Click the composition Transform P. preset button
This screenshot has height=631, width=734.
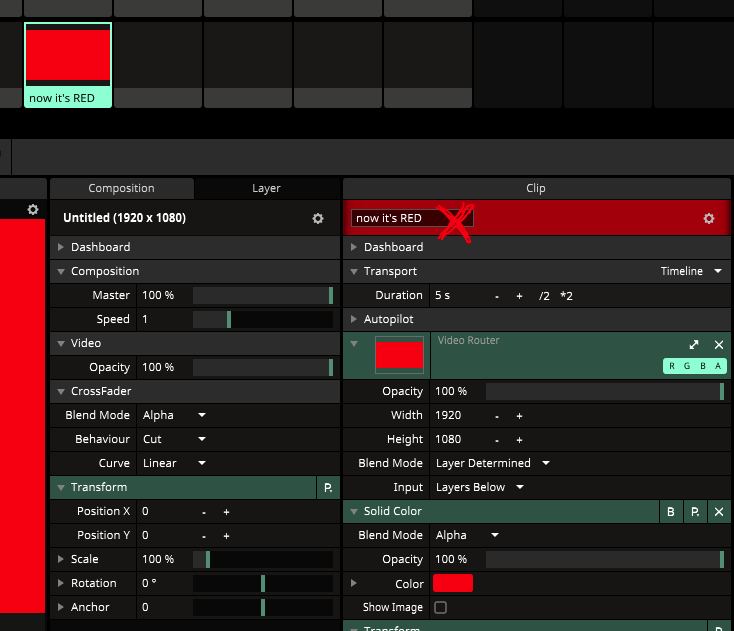point(328,487)
